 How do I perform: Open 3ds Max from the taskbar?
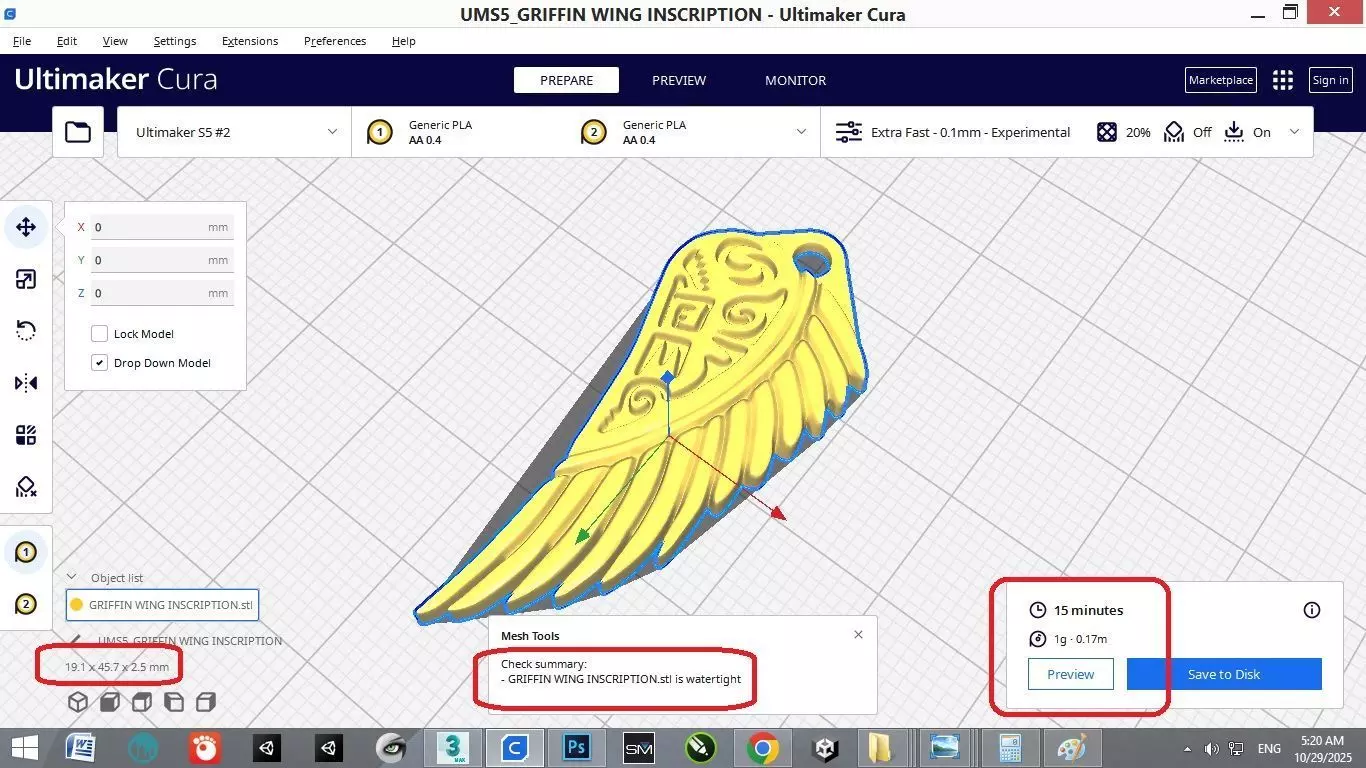coord(453,747)
